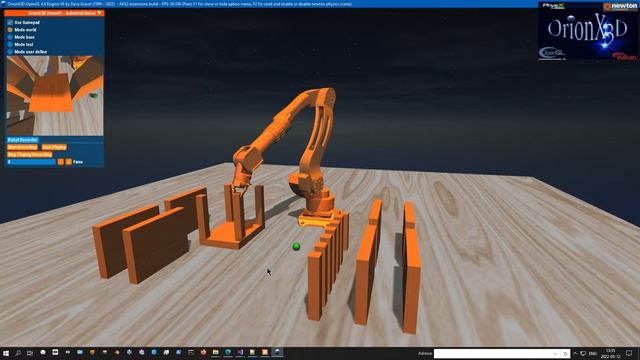
Task: Select the Mode tool radio button
Action: [x=10, y=44]
